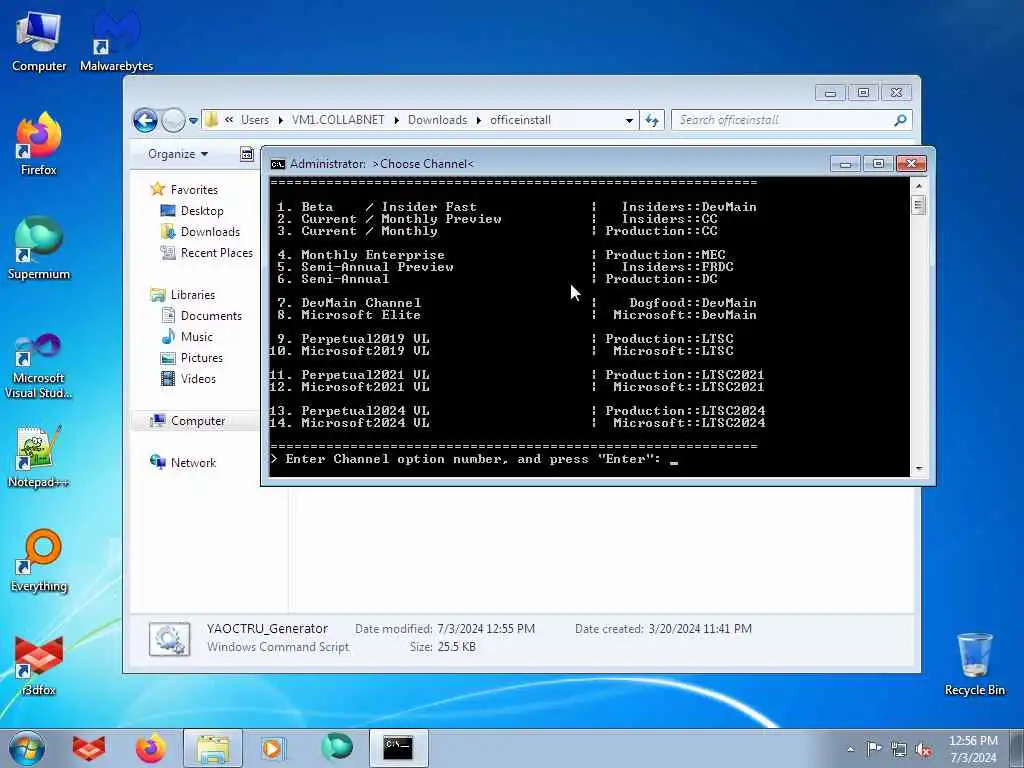
Task: Launch Firefox from the desktop shortcut
Action: coord(39,145)
